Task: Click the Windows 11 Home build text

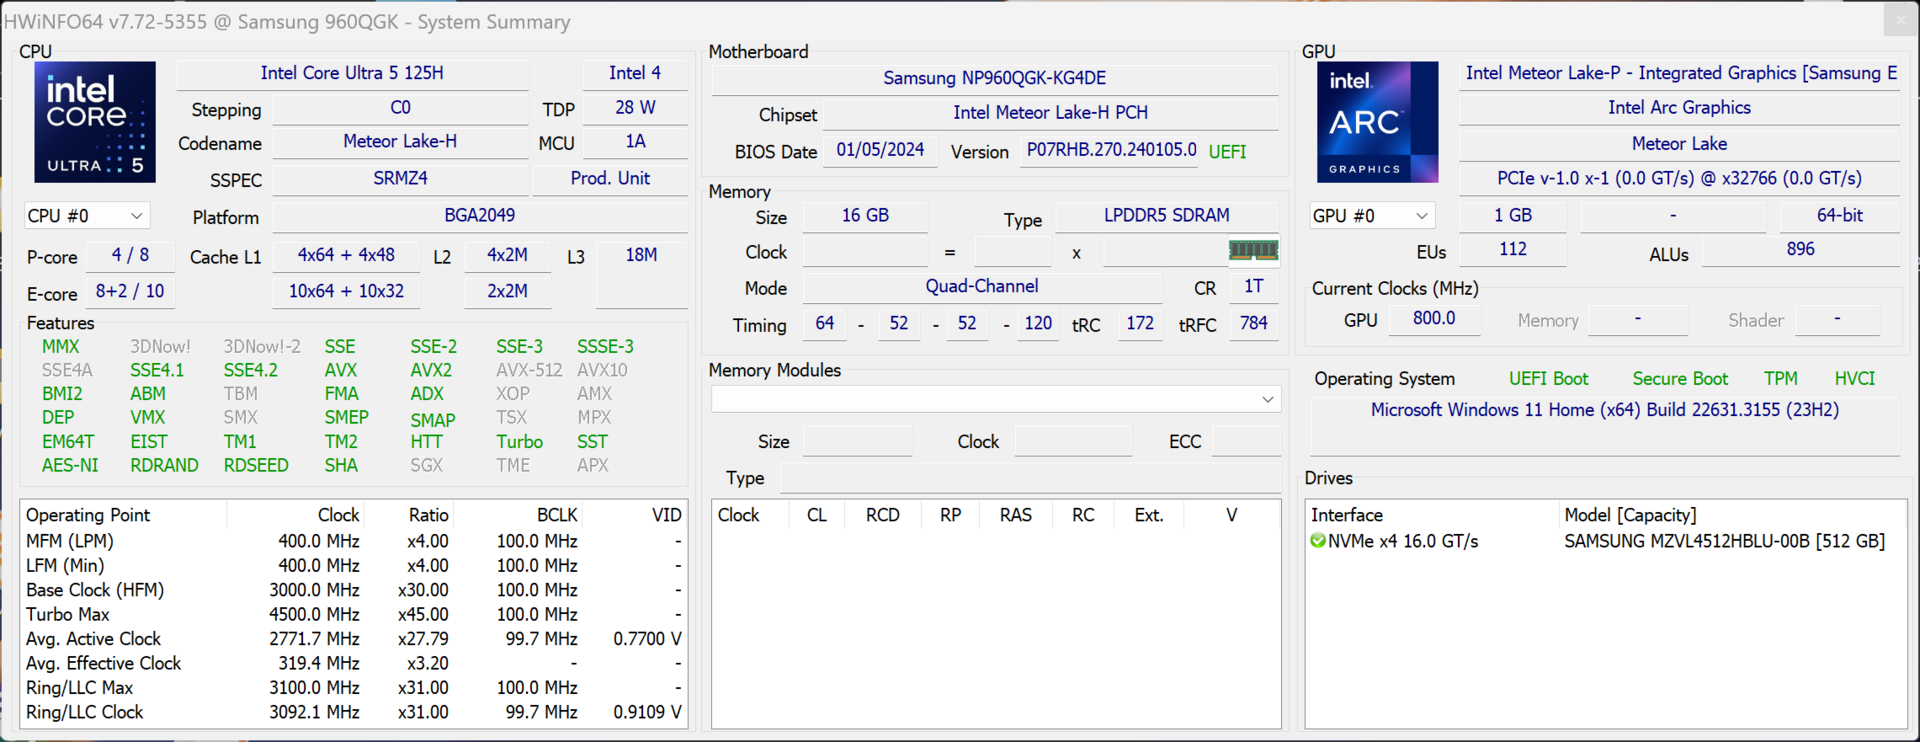Action: click(1604, 410)
